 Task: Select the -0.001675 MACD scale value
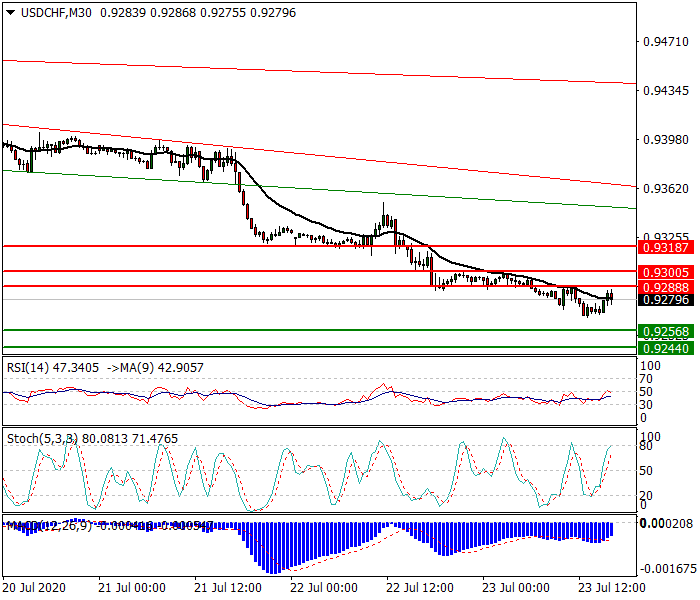[668, 569]
